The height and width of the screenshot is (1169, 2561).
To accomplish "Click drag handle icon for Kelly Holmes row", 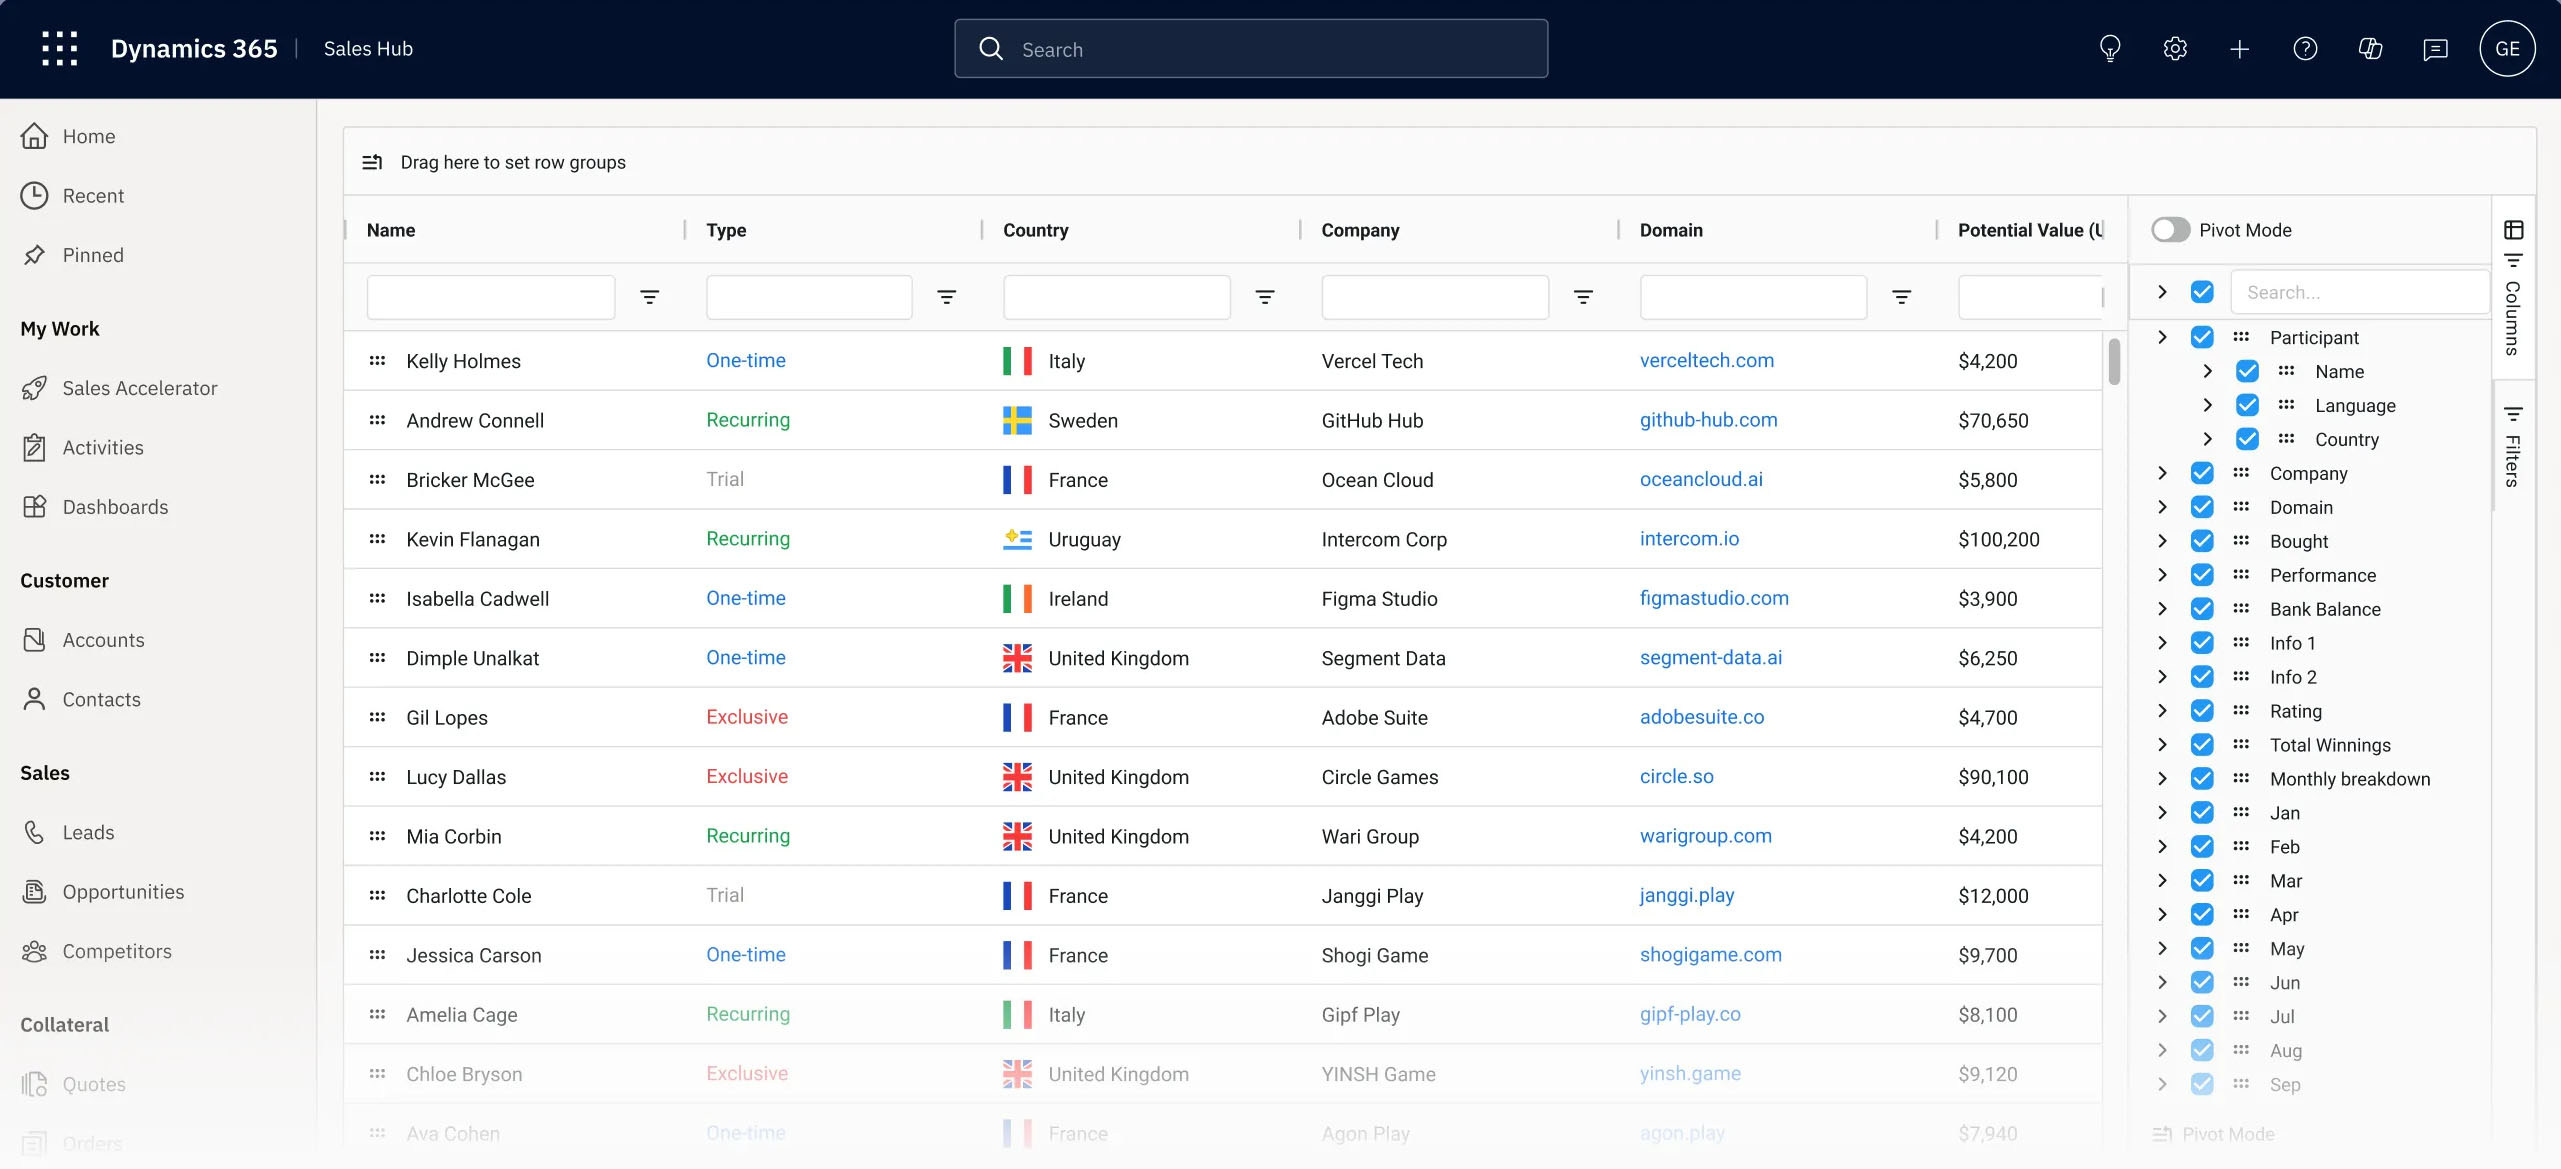I will (377, 361).
